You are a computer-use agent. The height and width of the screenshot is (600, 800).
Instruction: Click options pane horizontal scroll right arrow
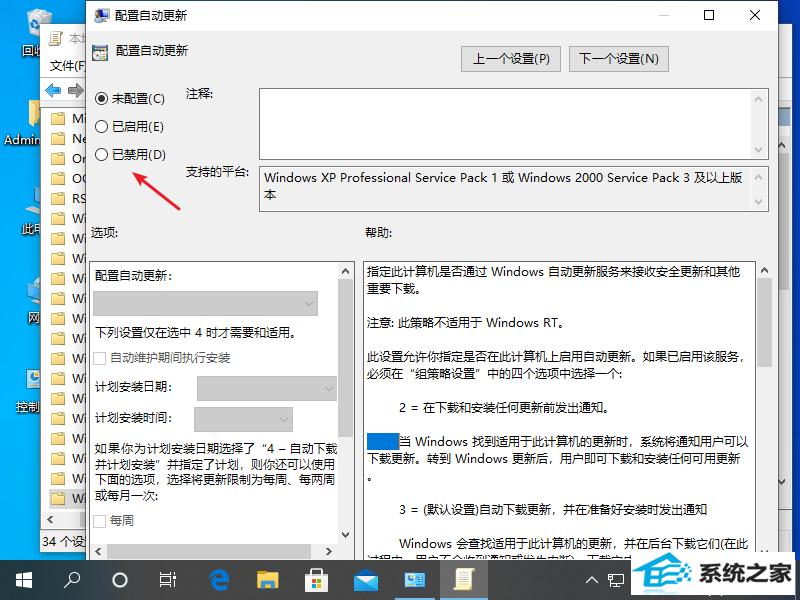[329, 552]
